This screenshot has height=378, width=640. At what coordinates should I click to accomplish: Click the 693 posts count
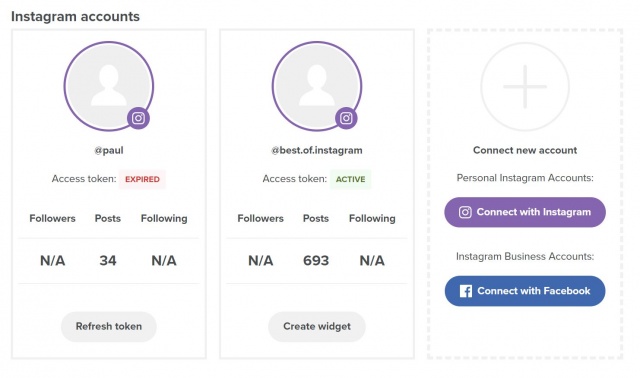[x=316, y=260]
